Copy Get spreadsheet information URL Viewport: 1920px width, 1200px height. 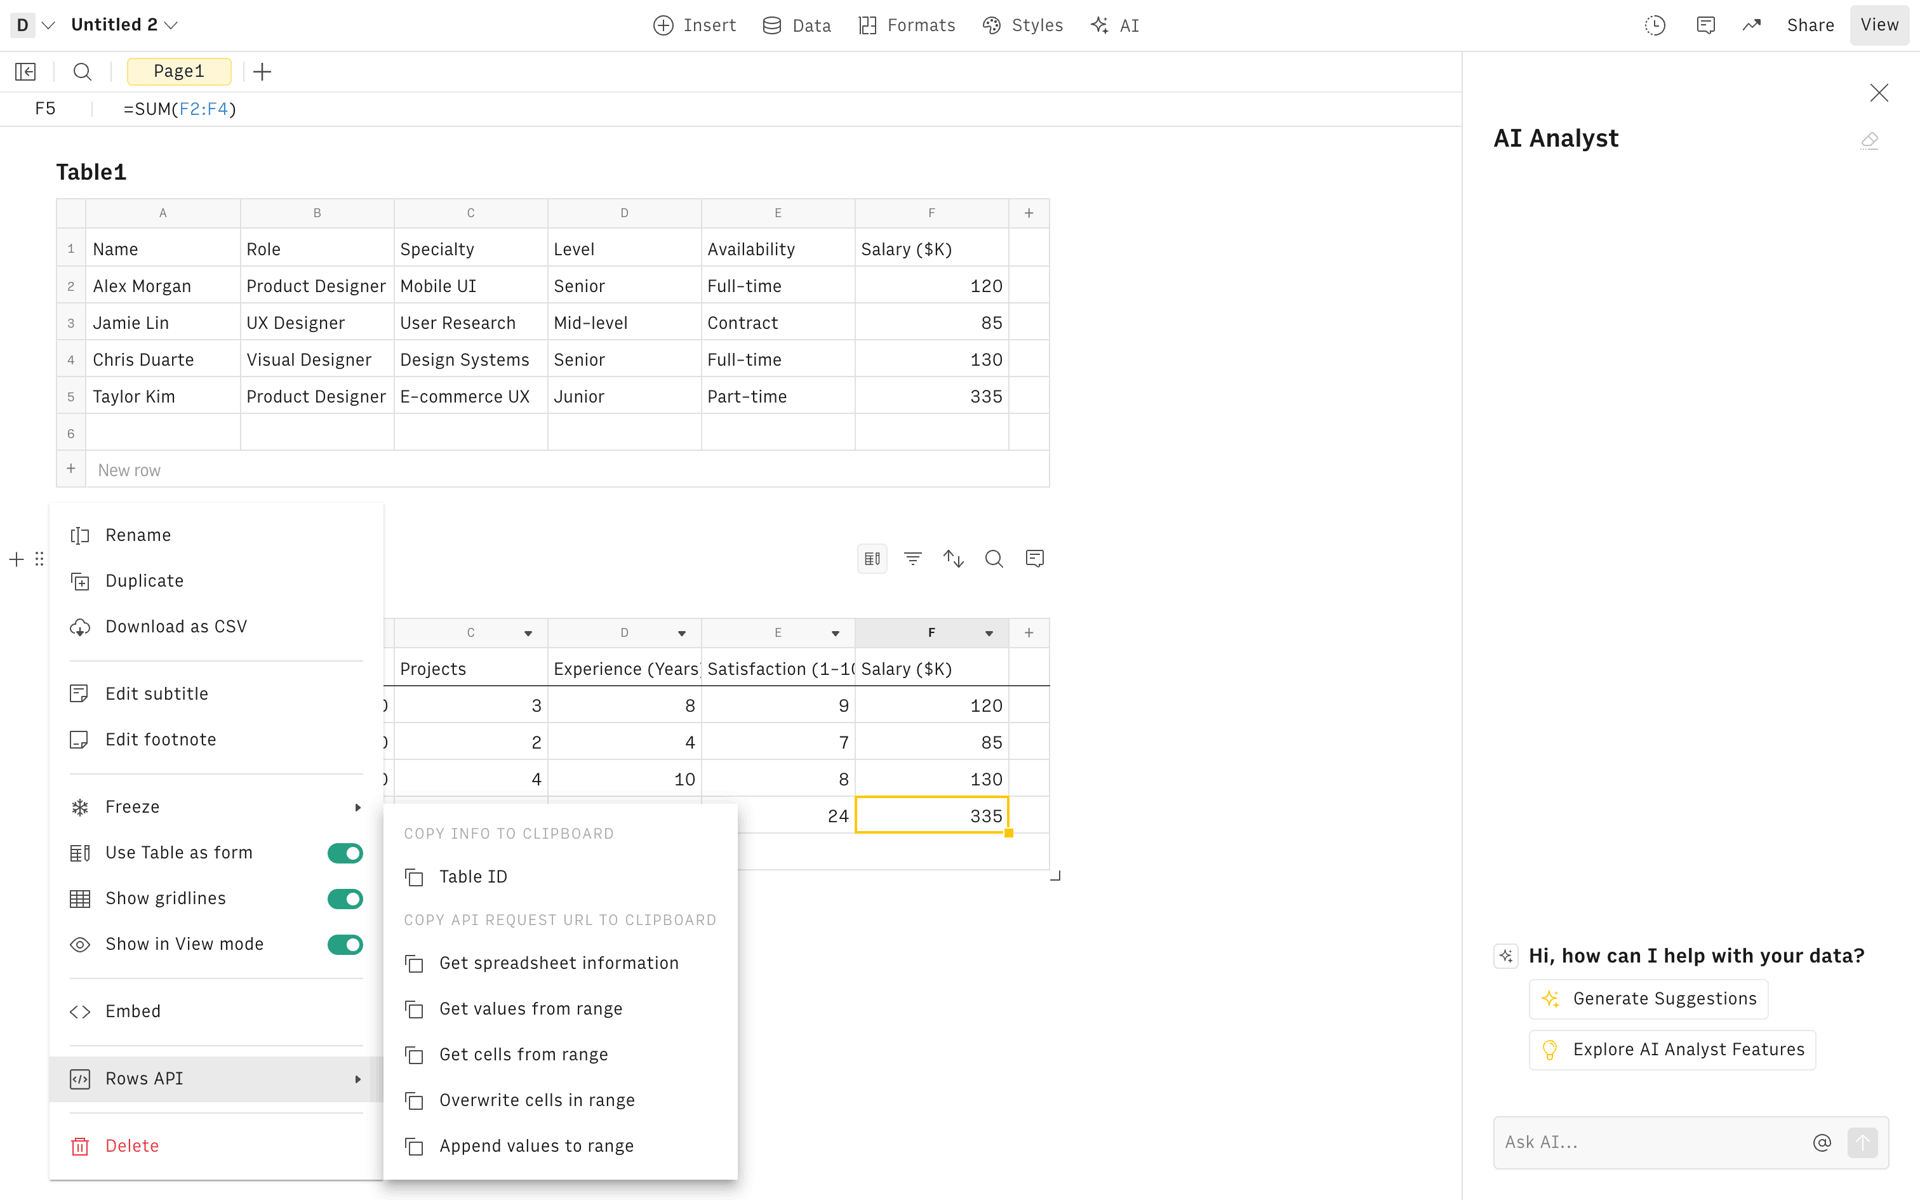[560, 963]
